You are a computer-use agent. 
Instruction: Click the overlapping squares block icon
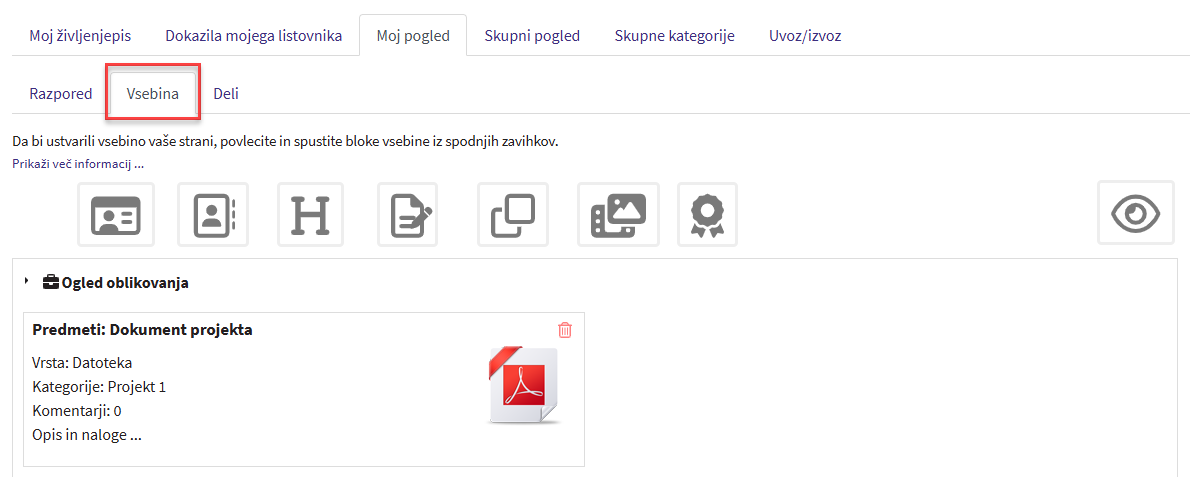513,214
